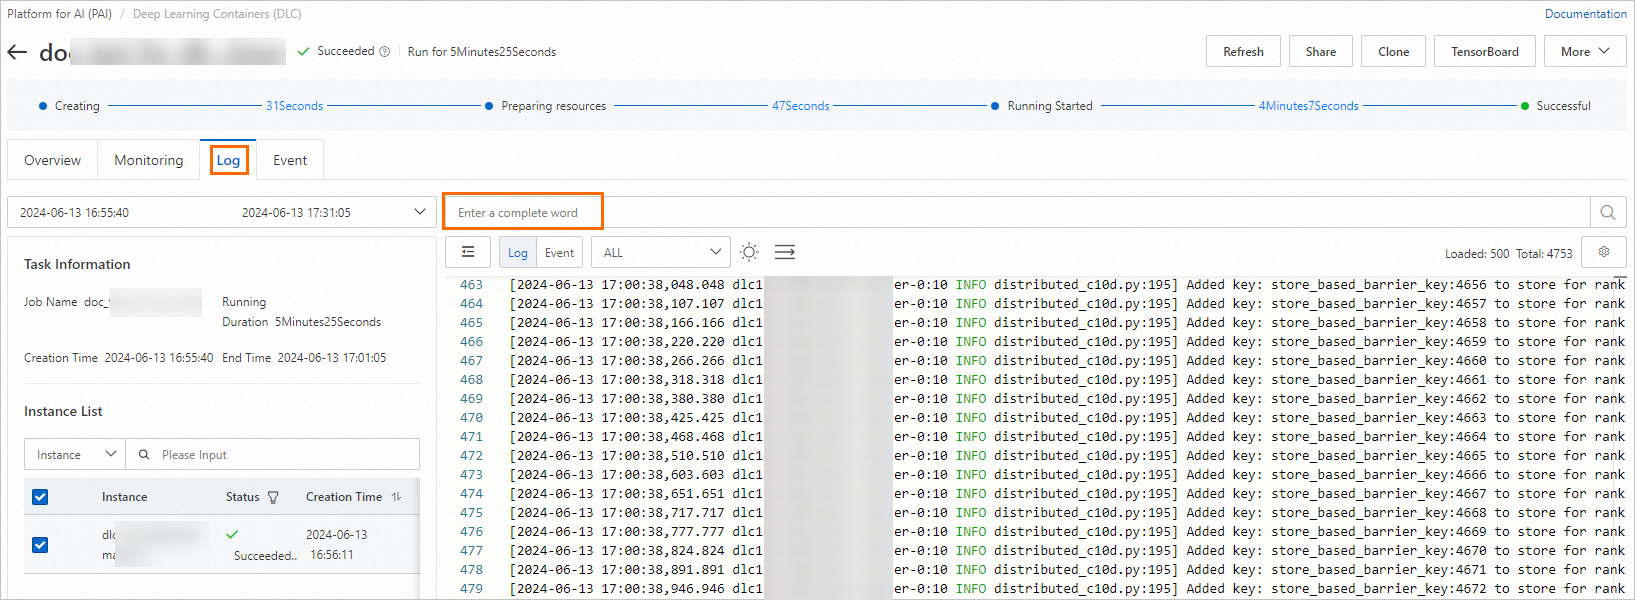Open the ALL log level dropdown
This screenshot has height=600, width=1635.
[x=660, y=252]
